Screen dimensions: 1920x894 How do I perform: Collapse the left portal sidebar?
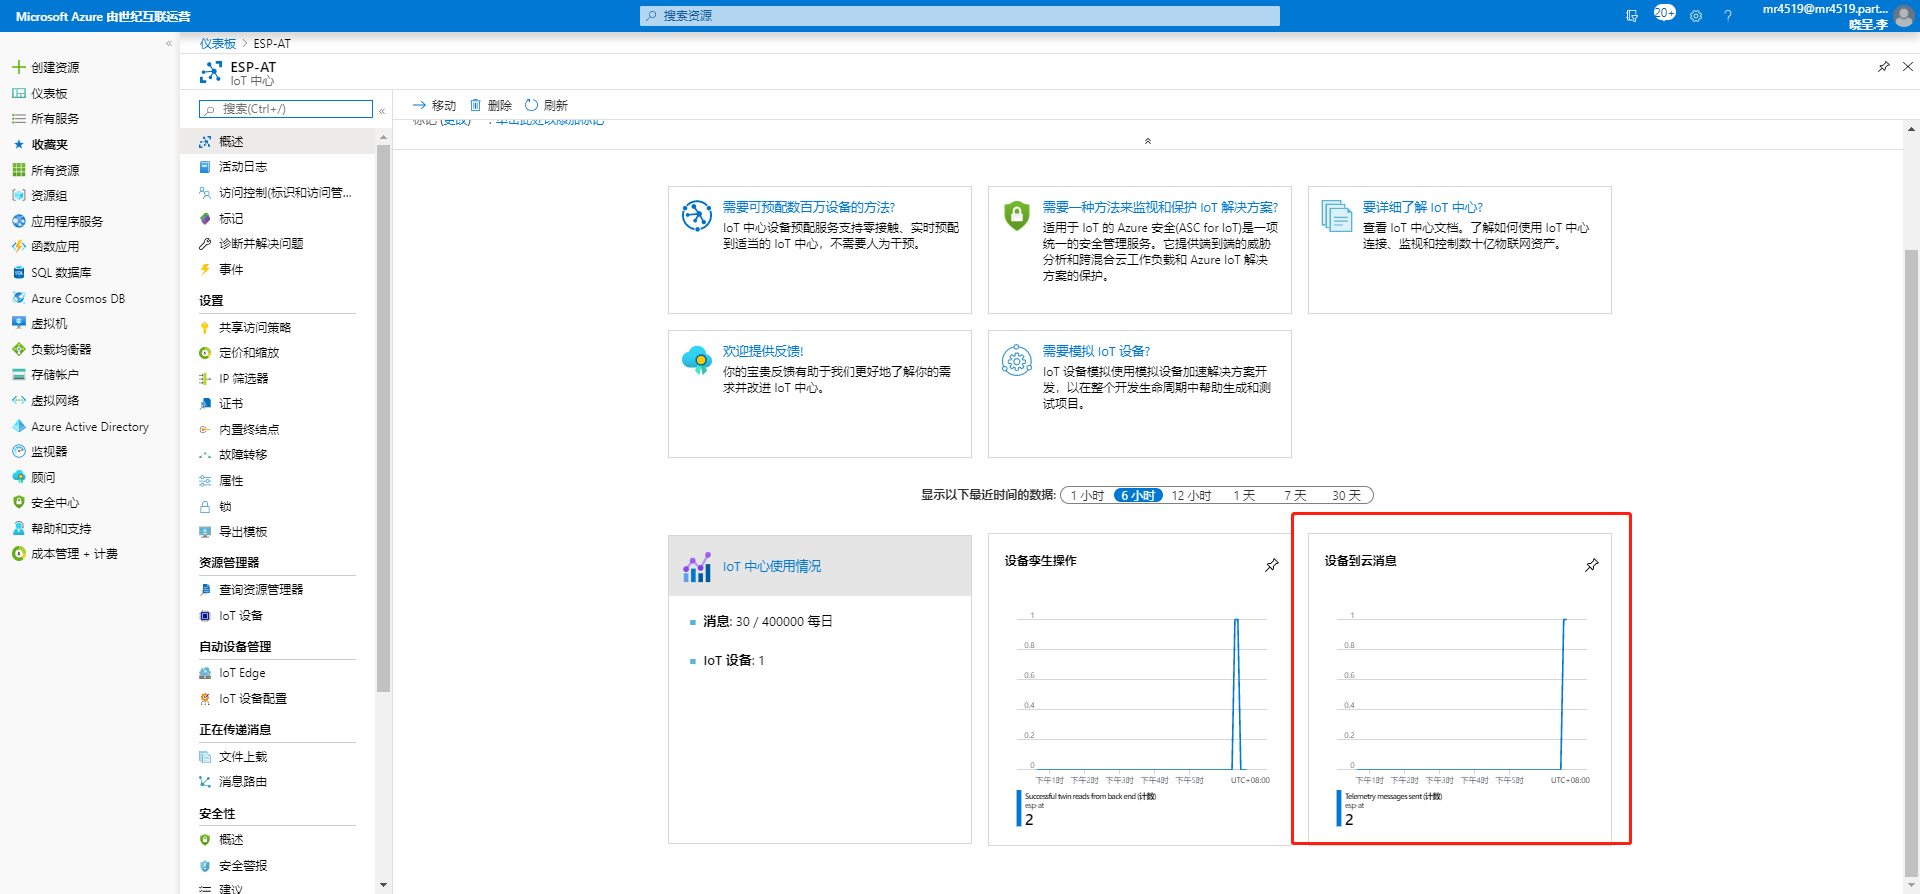pyautogui.click(x=168, y=43)
